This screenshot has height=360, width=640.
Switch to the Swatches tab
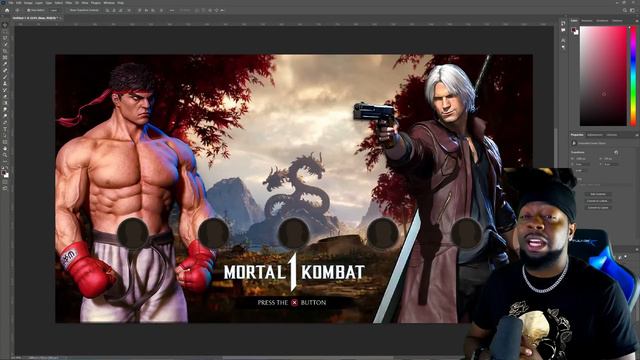(x=587, y=20)
